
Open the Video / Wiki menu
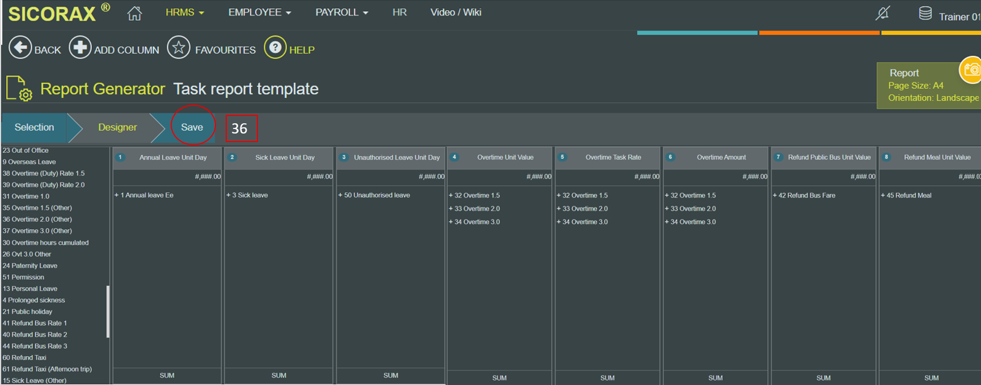(x=456, y=13)
